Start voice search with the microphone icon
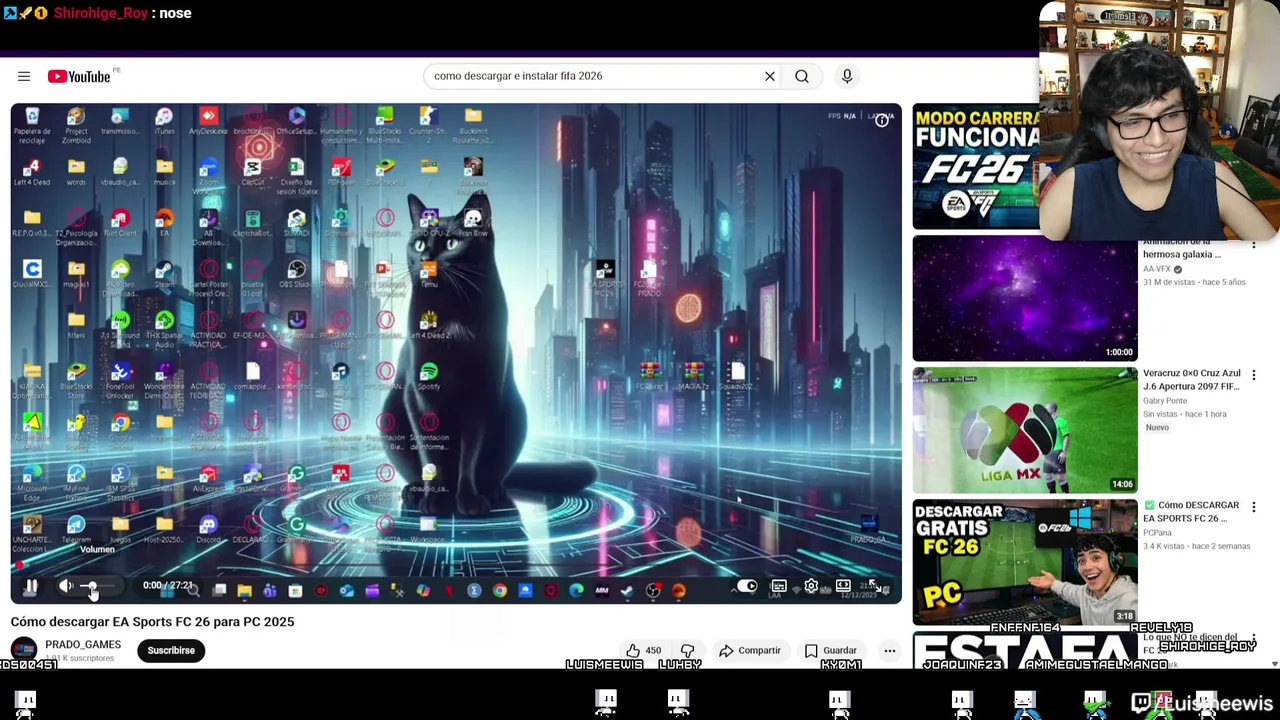 847,76
